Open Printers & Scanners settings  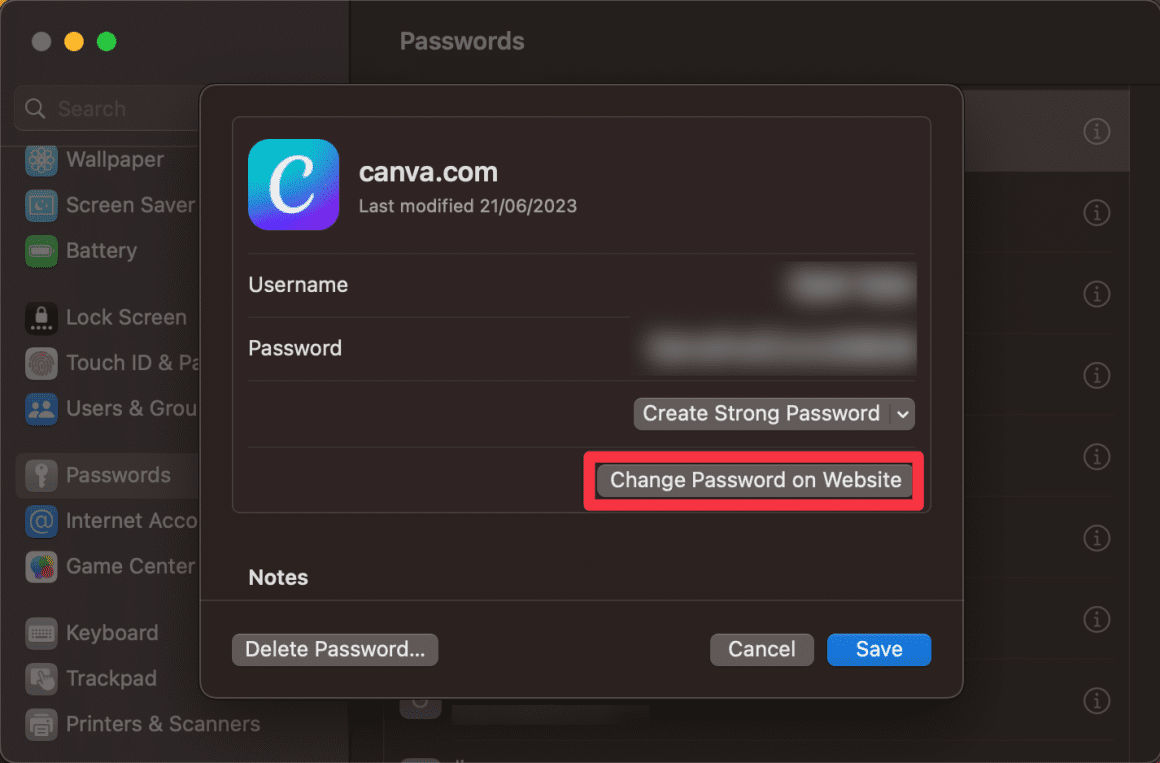(41, 724)
